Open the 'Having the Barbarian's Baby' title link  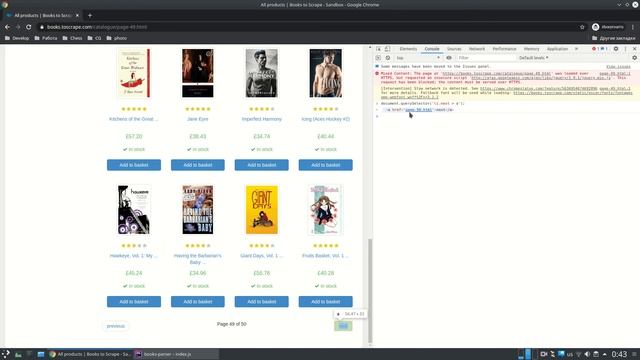tap(198, 259)
